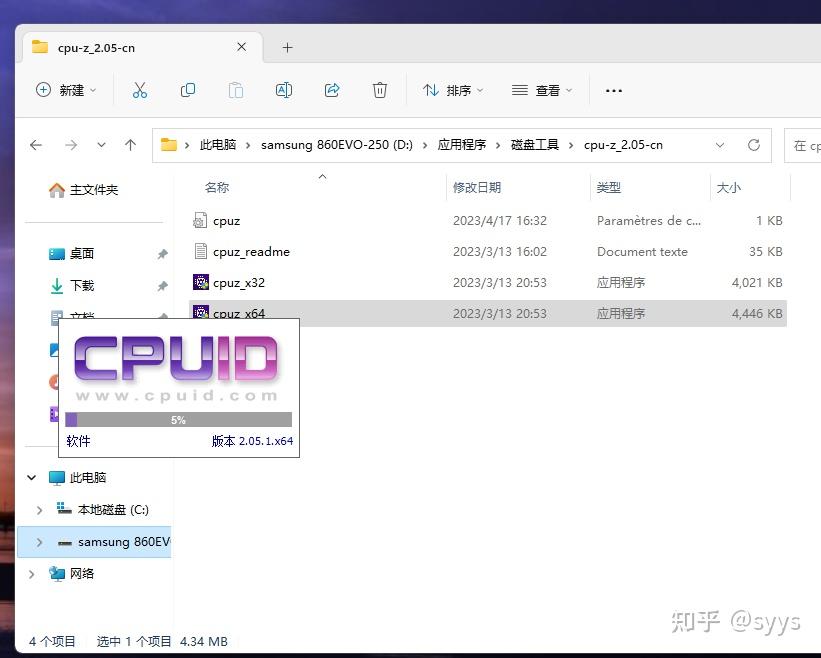
Task: Click the 4,446 KB size cell
Action: 757,314
